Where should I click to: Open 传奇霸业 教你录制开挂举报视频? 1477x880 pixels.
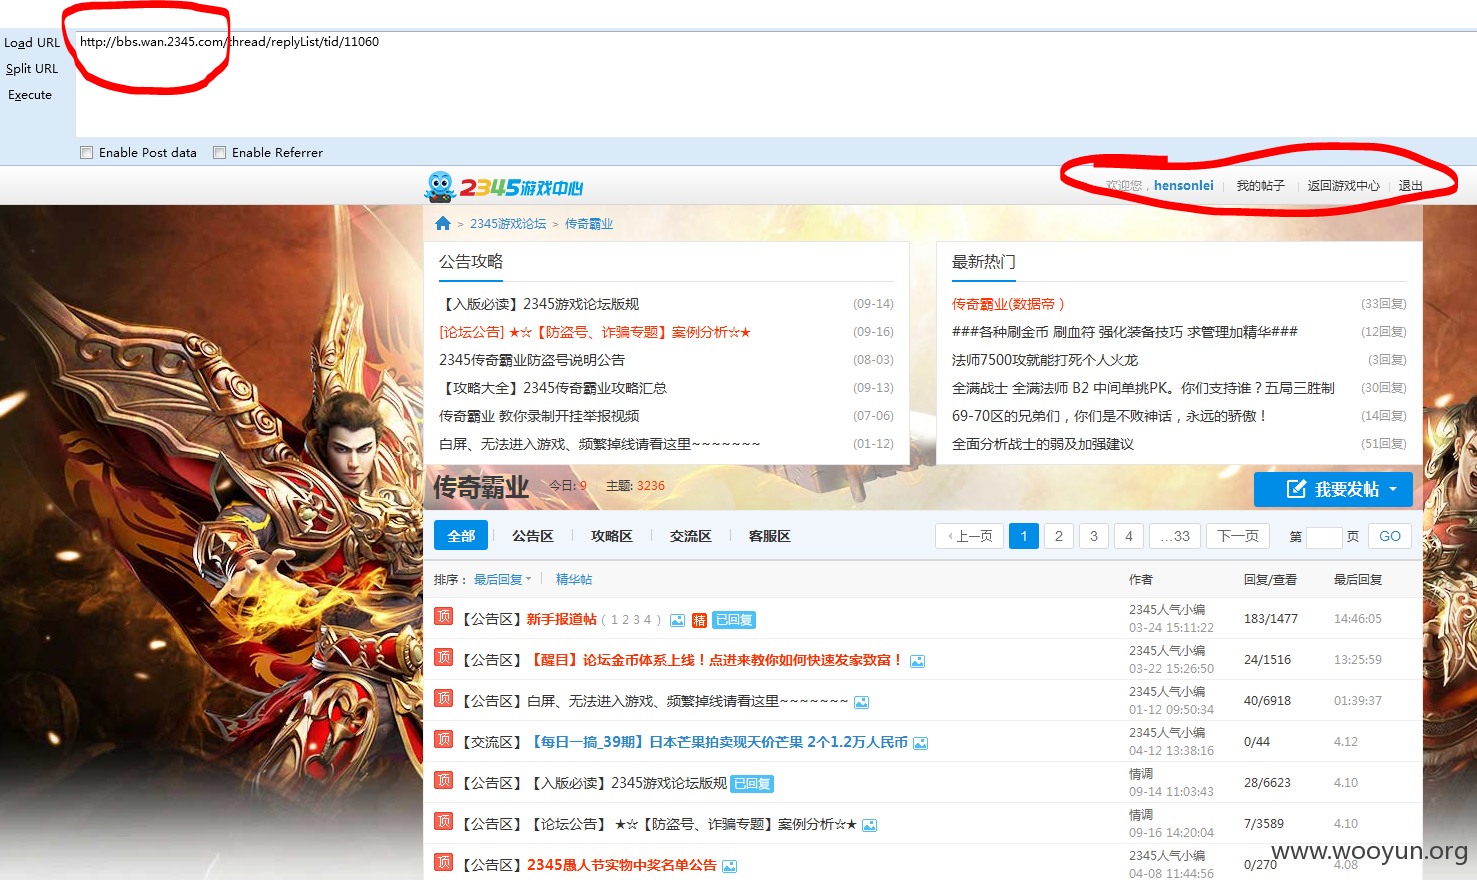[539, 416]
